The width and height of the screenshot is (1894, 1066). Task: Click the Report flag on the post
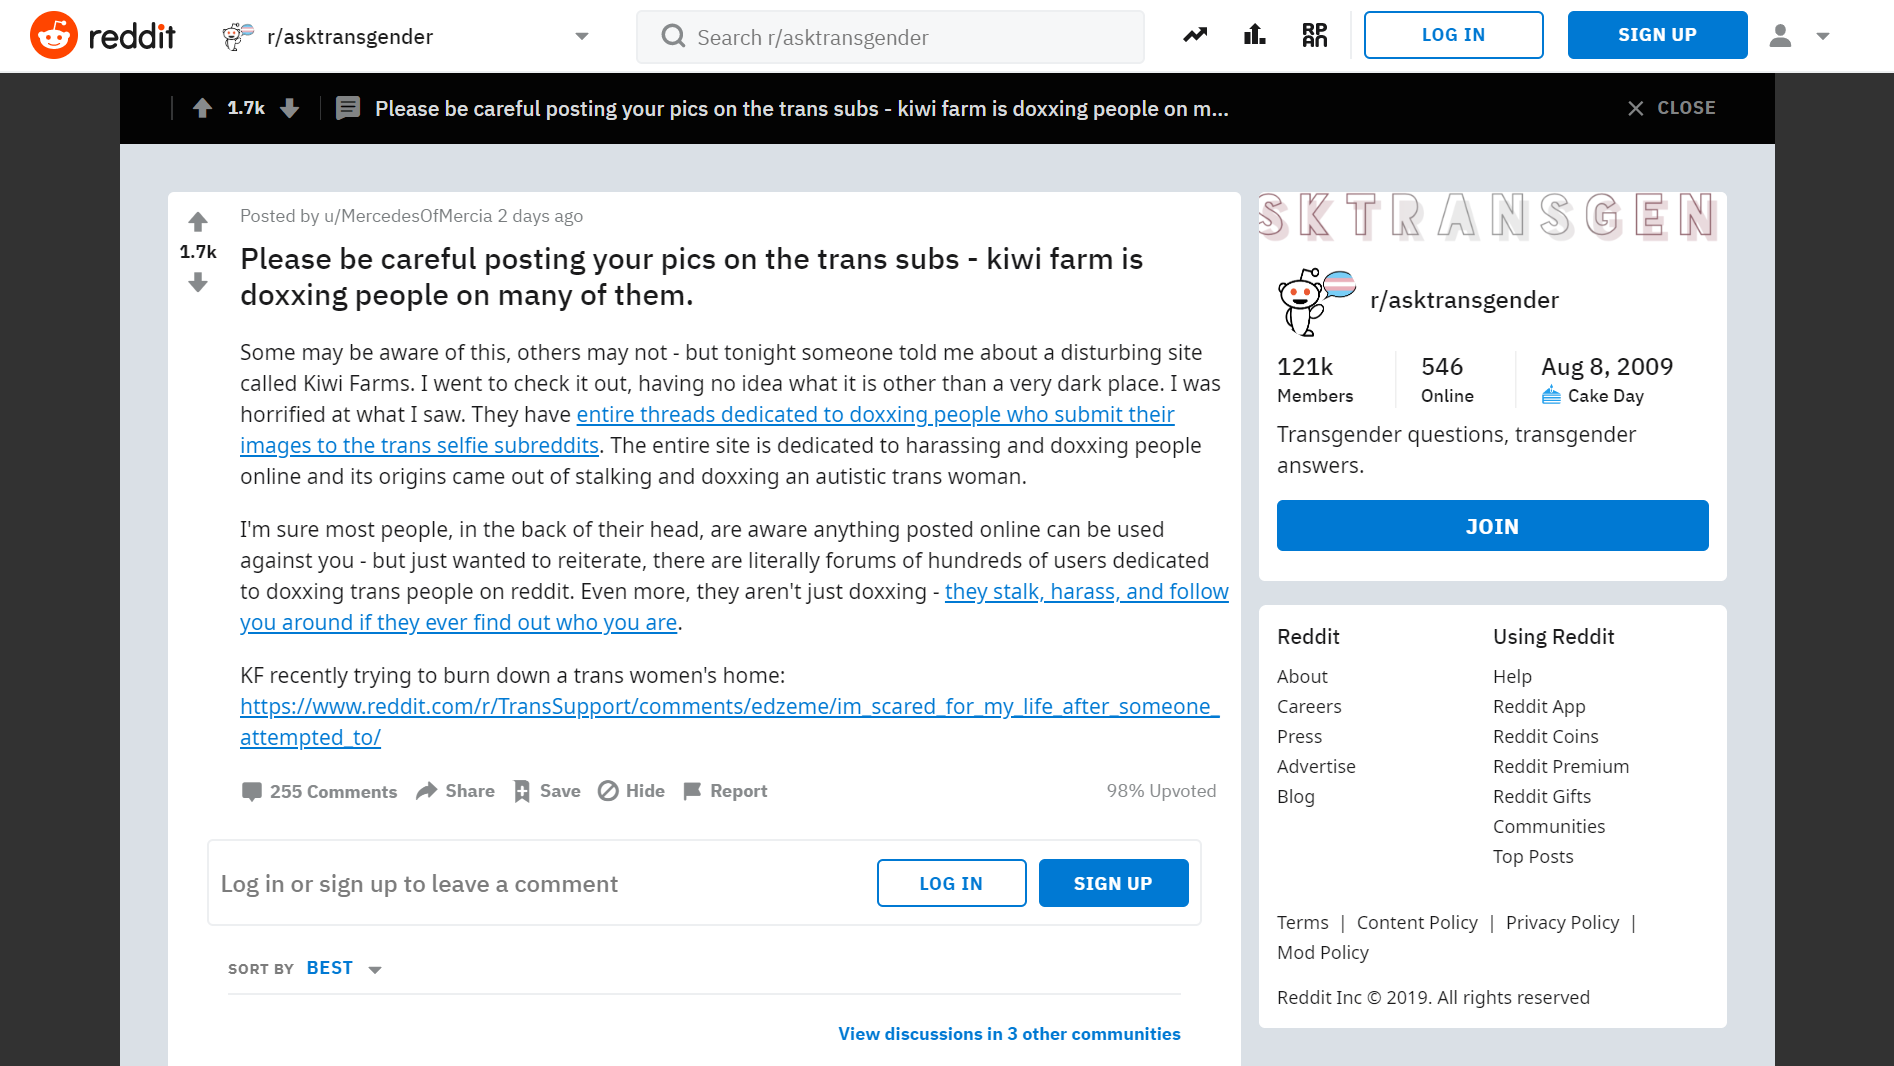(x=725, y=791)
